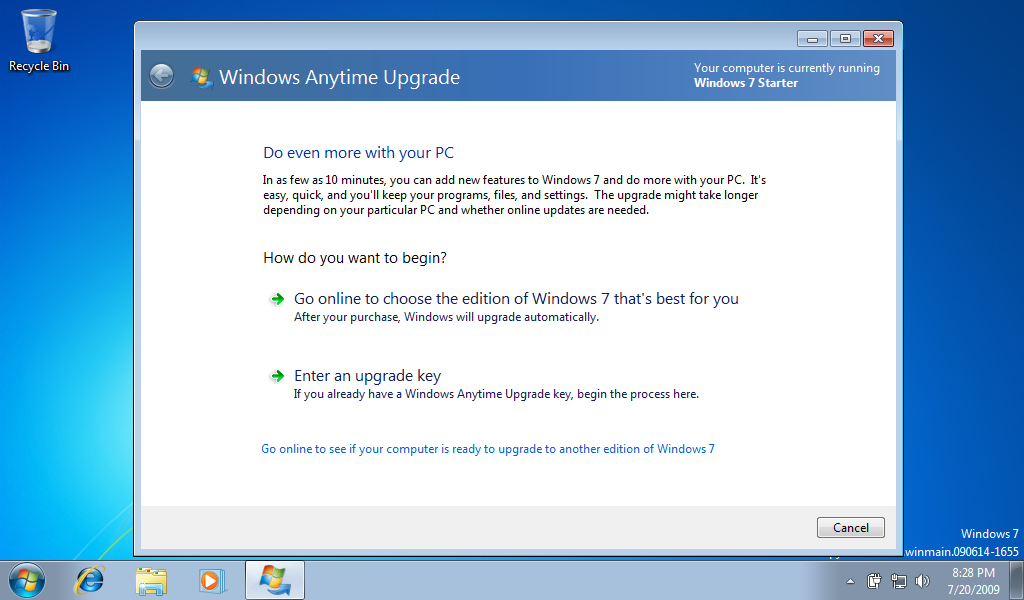Minimize the Anytime Upgrade window
The height and width of the screenshot is (600, 1024).
coord(812,39)
